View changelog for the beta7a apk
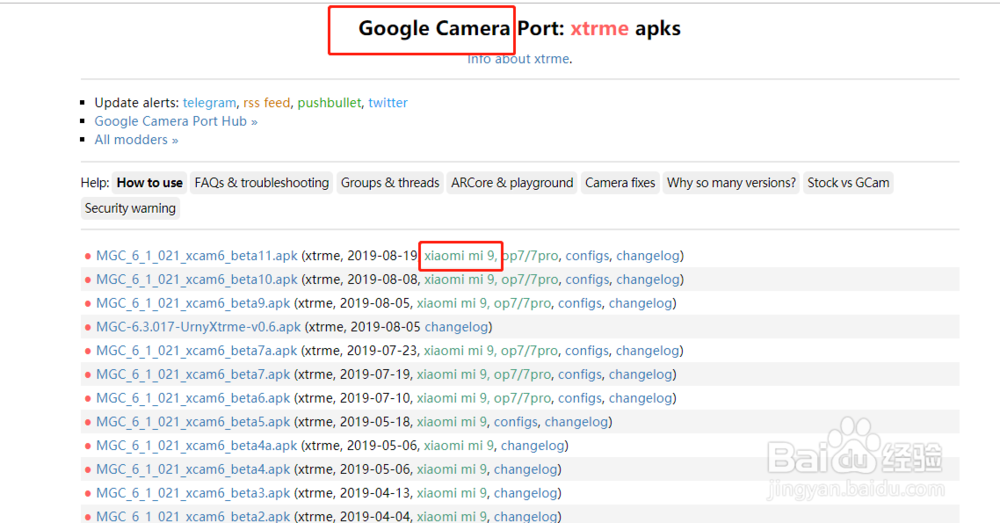The height and width of the screenshot is (523, 1000). pyautogui.click(x=647, y=351)
